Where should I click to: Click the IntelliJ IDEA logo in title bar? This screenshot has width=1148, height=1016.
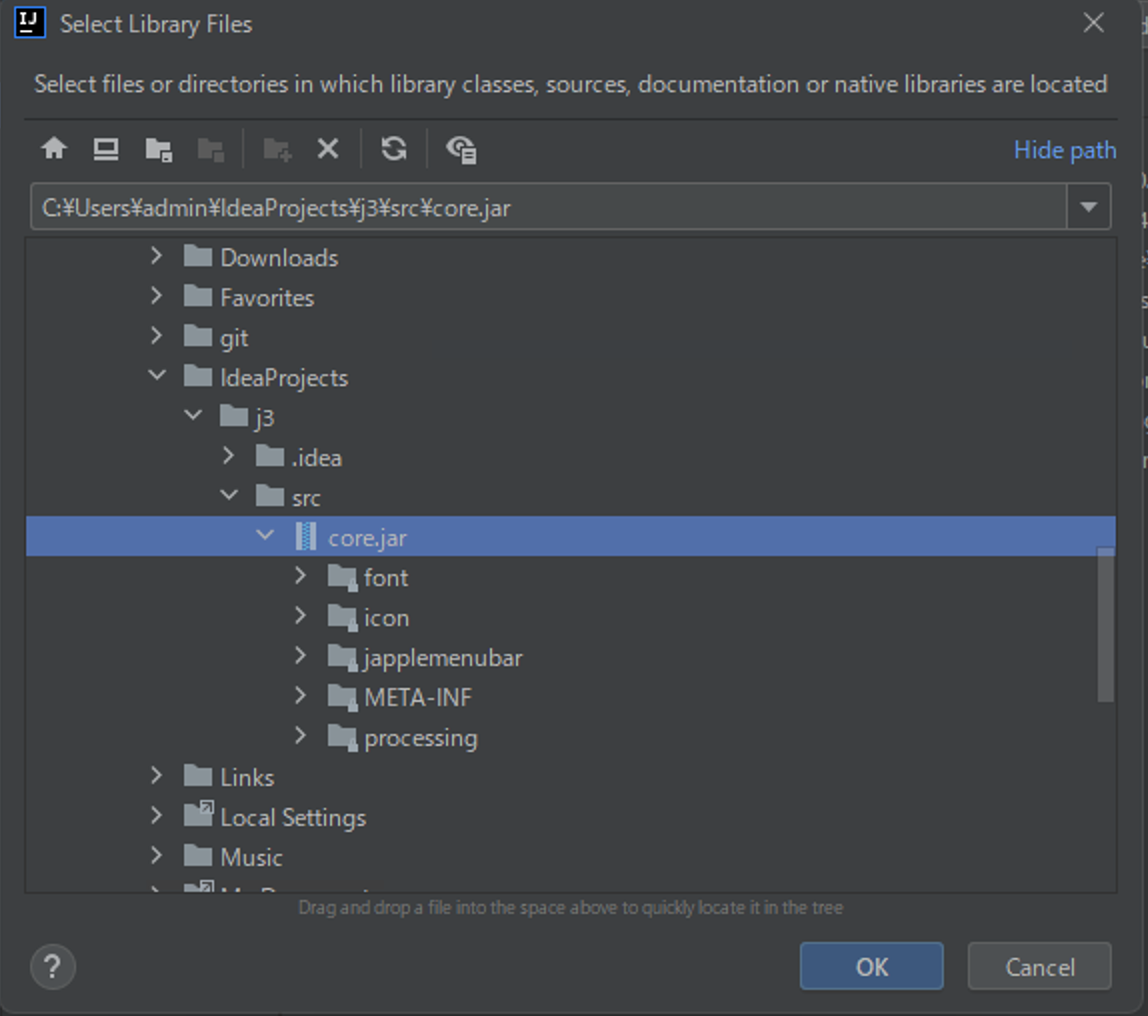coord(30,23)
